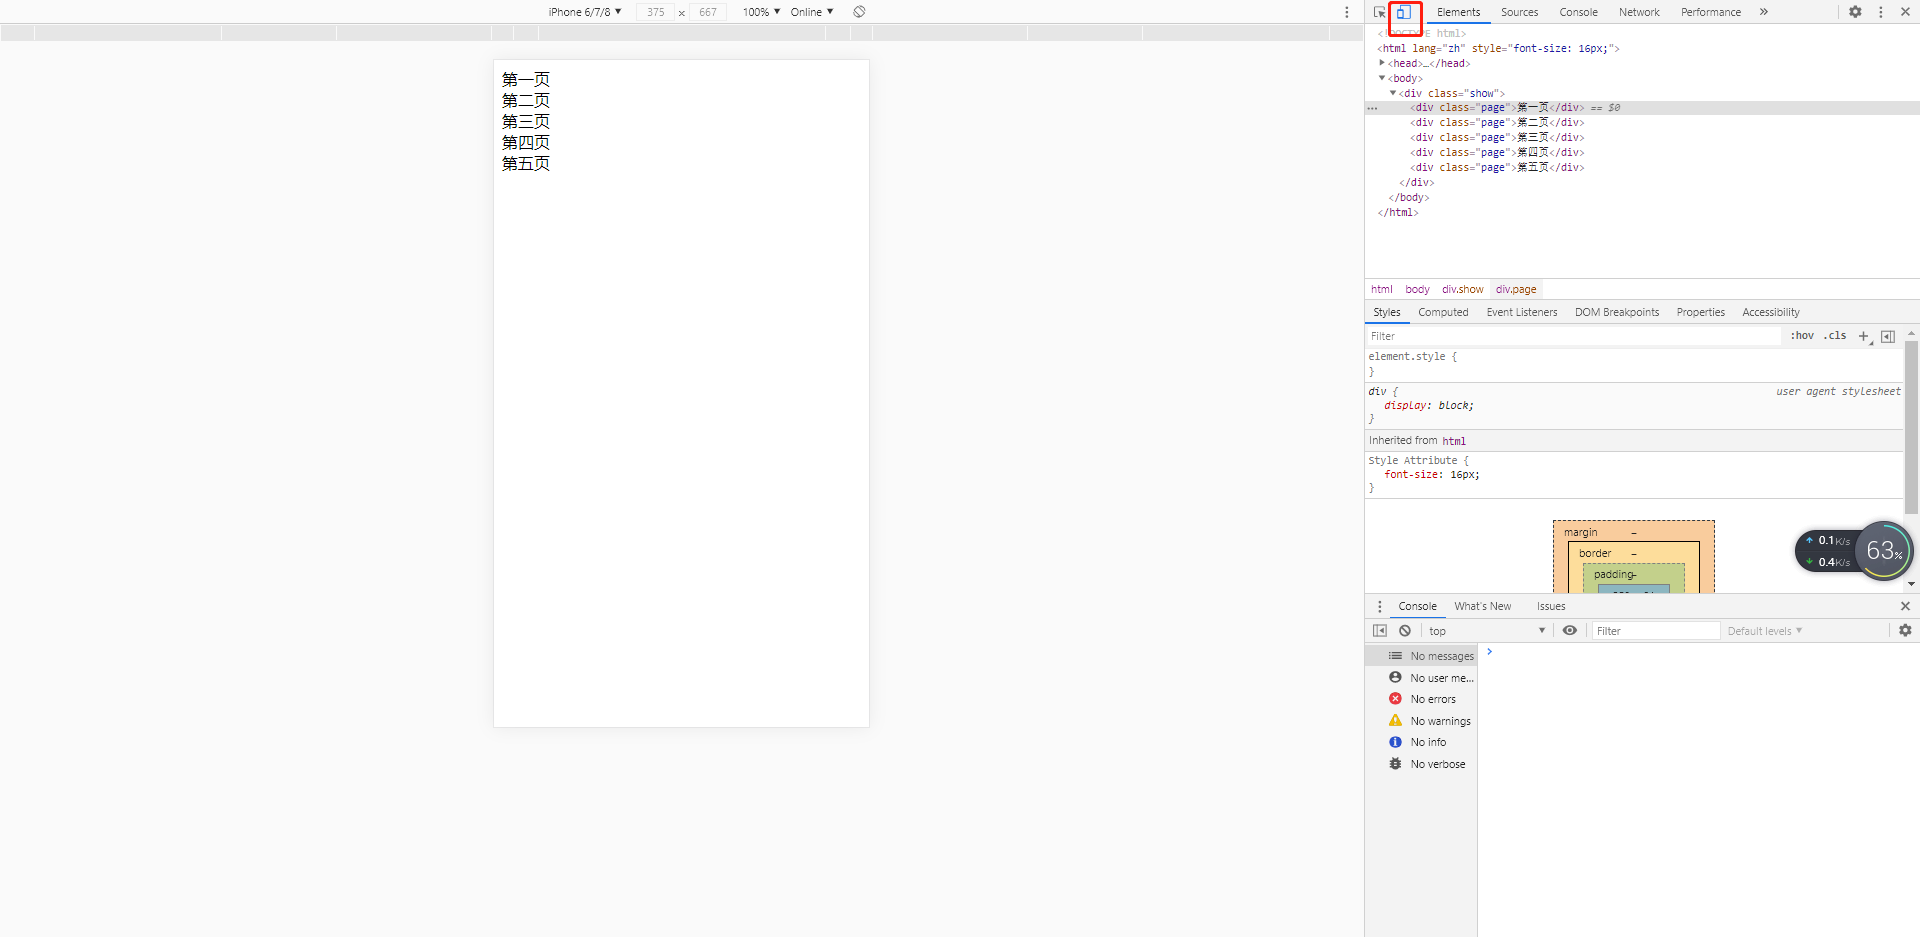Select the No warnings filter
The image size is (1920, 937).
[1421, 721]
